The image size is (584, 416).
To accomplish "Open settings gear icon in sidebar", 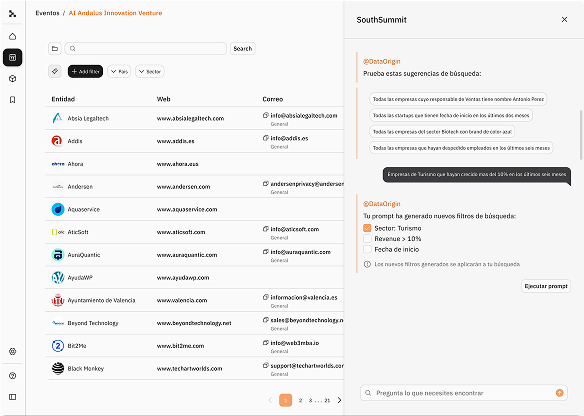I will coord(13,351).
